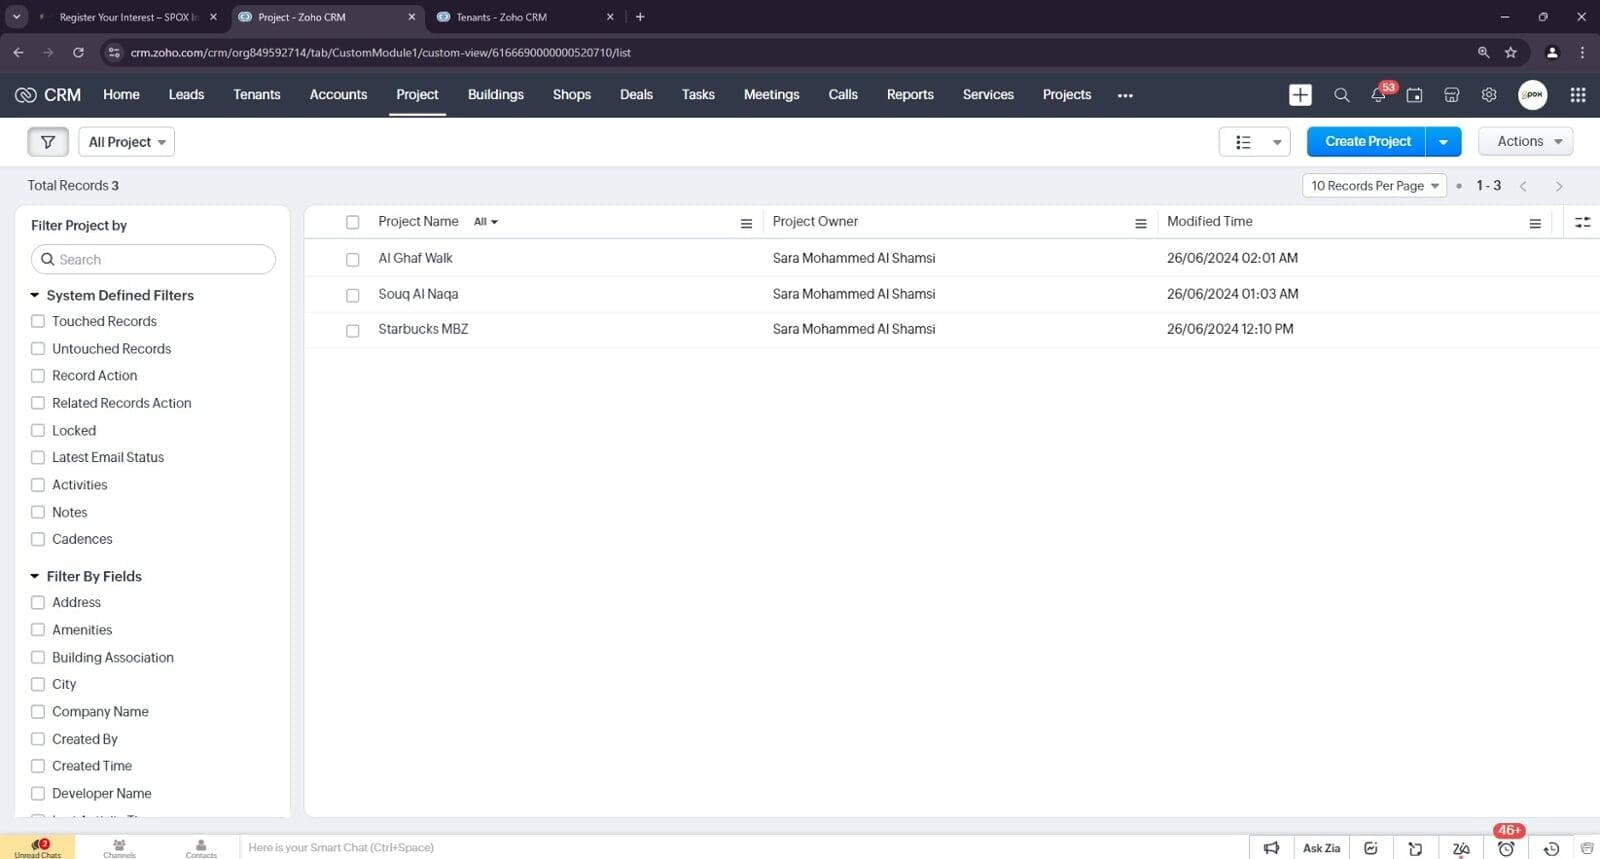The image size is (1600, 859).
Task: Open the sticky note icon in bottom bar
Action: 1415,848
